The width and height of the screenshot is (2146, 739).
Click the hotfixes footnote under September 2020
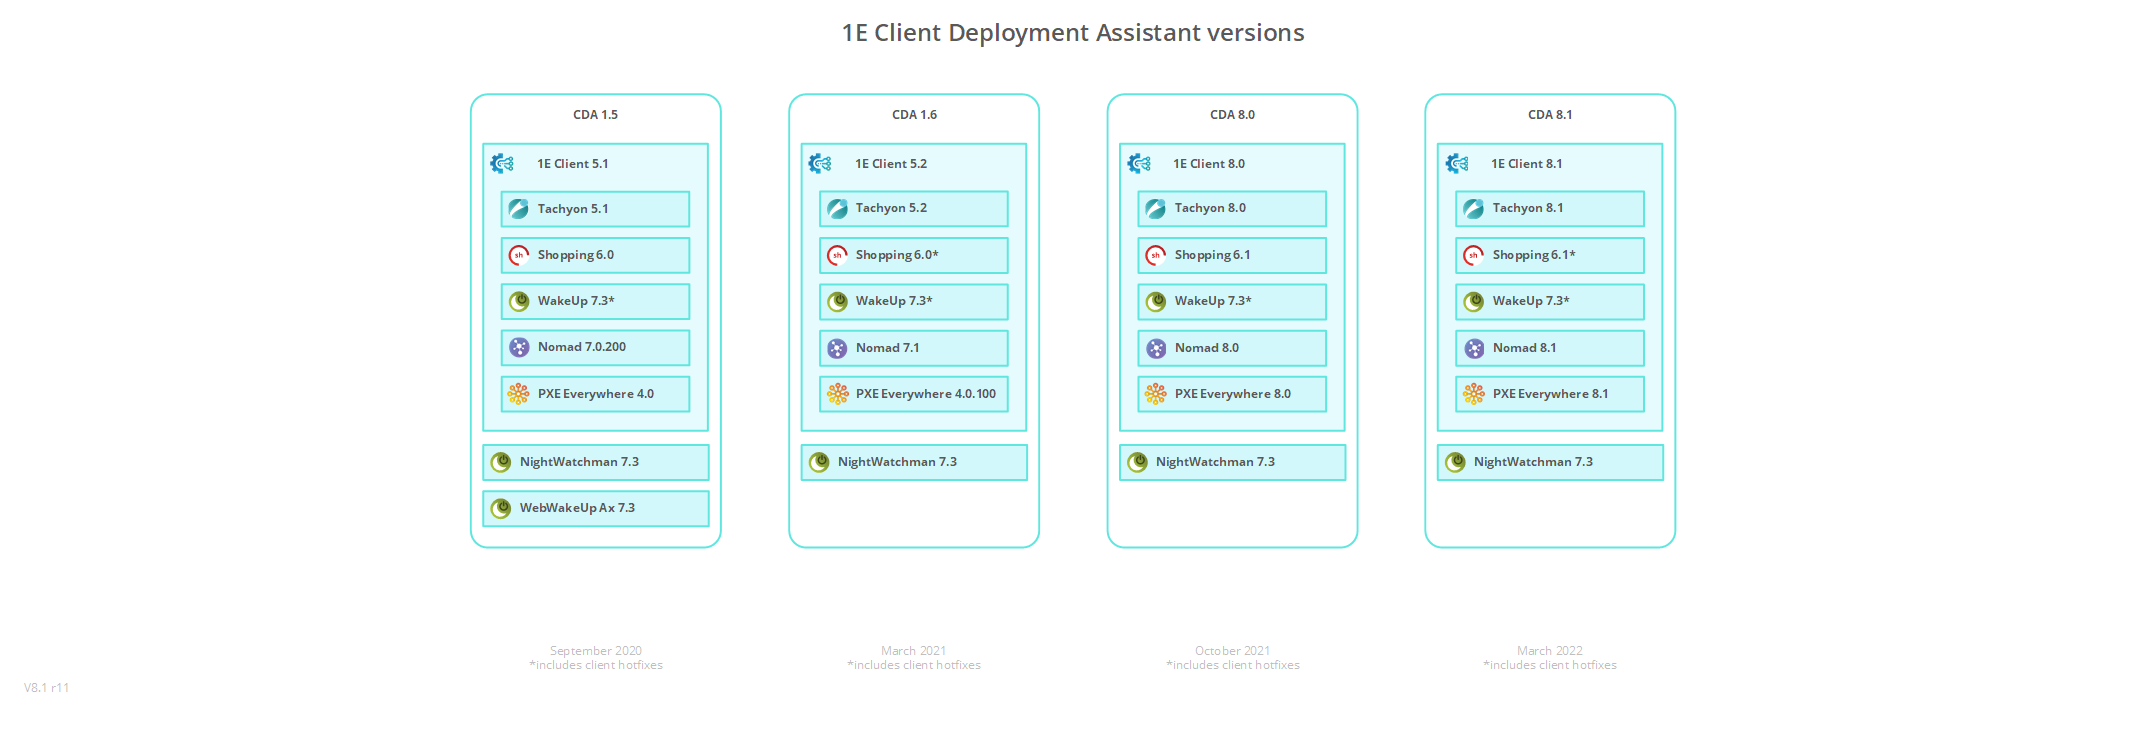click(596, 665)
